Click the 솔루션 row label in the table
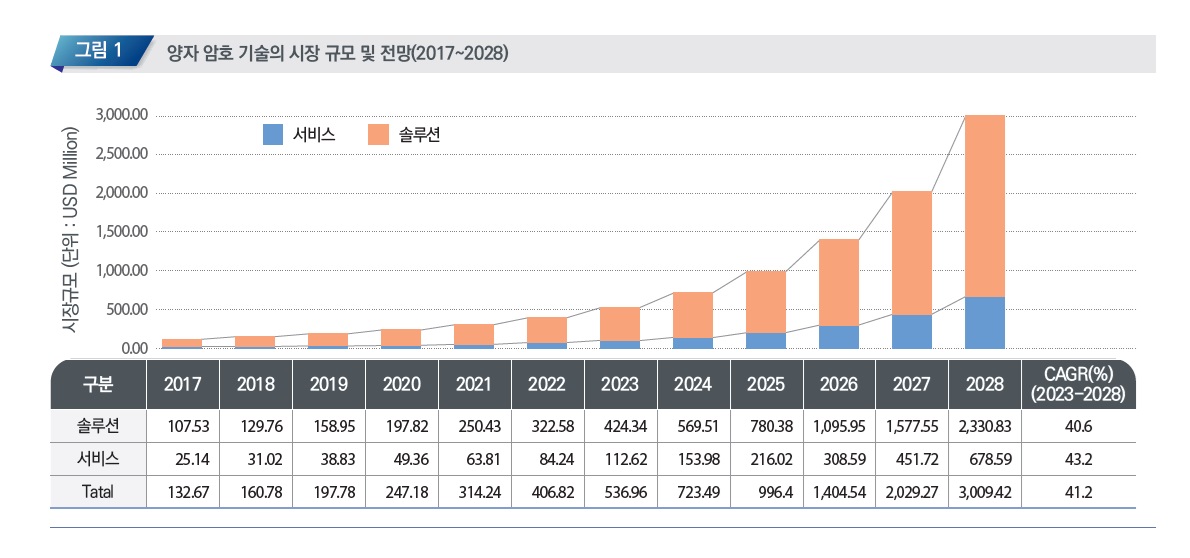Image resolution: width=1190 pixels, height=558 pixels. [98, 427]
